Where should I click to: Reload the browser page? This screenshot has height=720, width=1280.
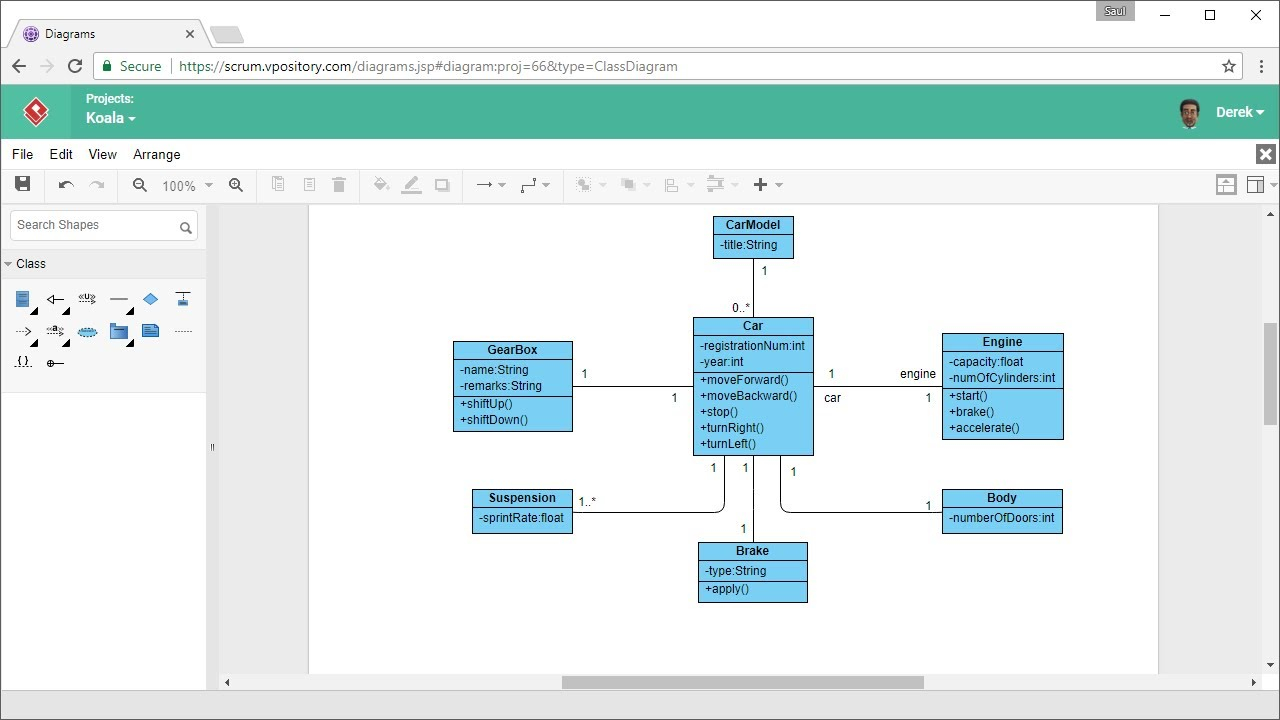pos(75,66)
